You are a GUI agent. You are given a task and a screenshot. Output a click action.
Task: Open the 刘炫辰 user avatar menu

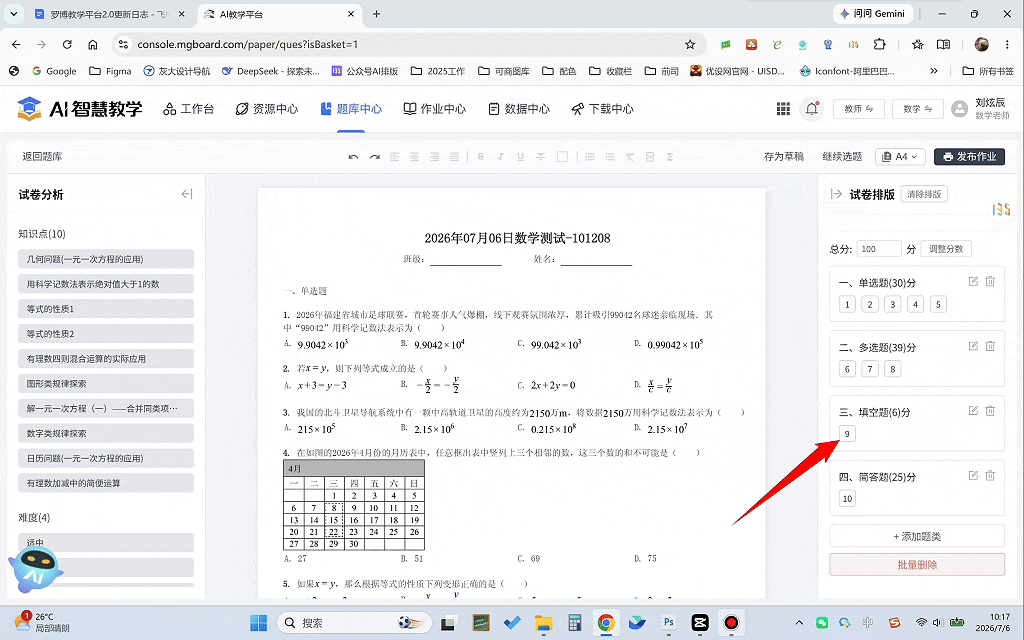(x=959, y=109)
